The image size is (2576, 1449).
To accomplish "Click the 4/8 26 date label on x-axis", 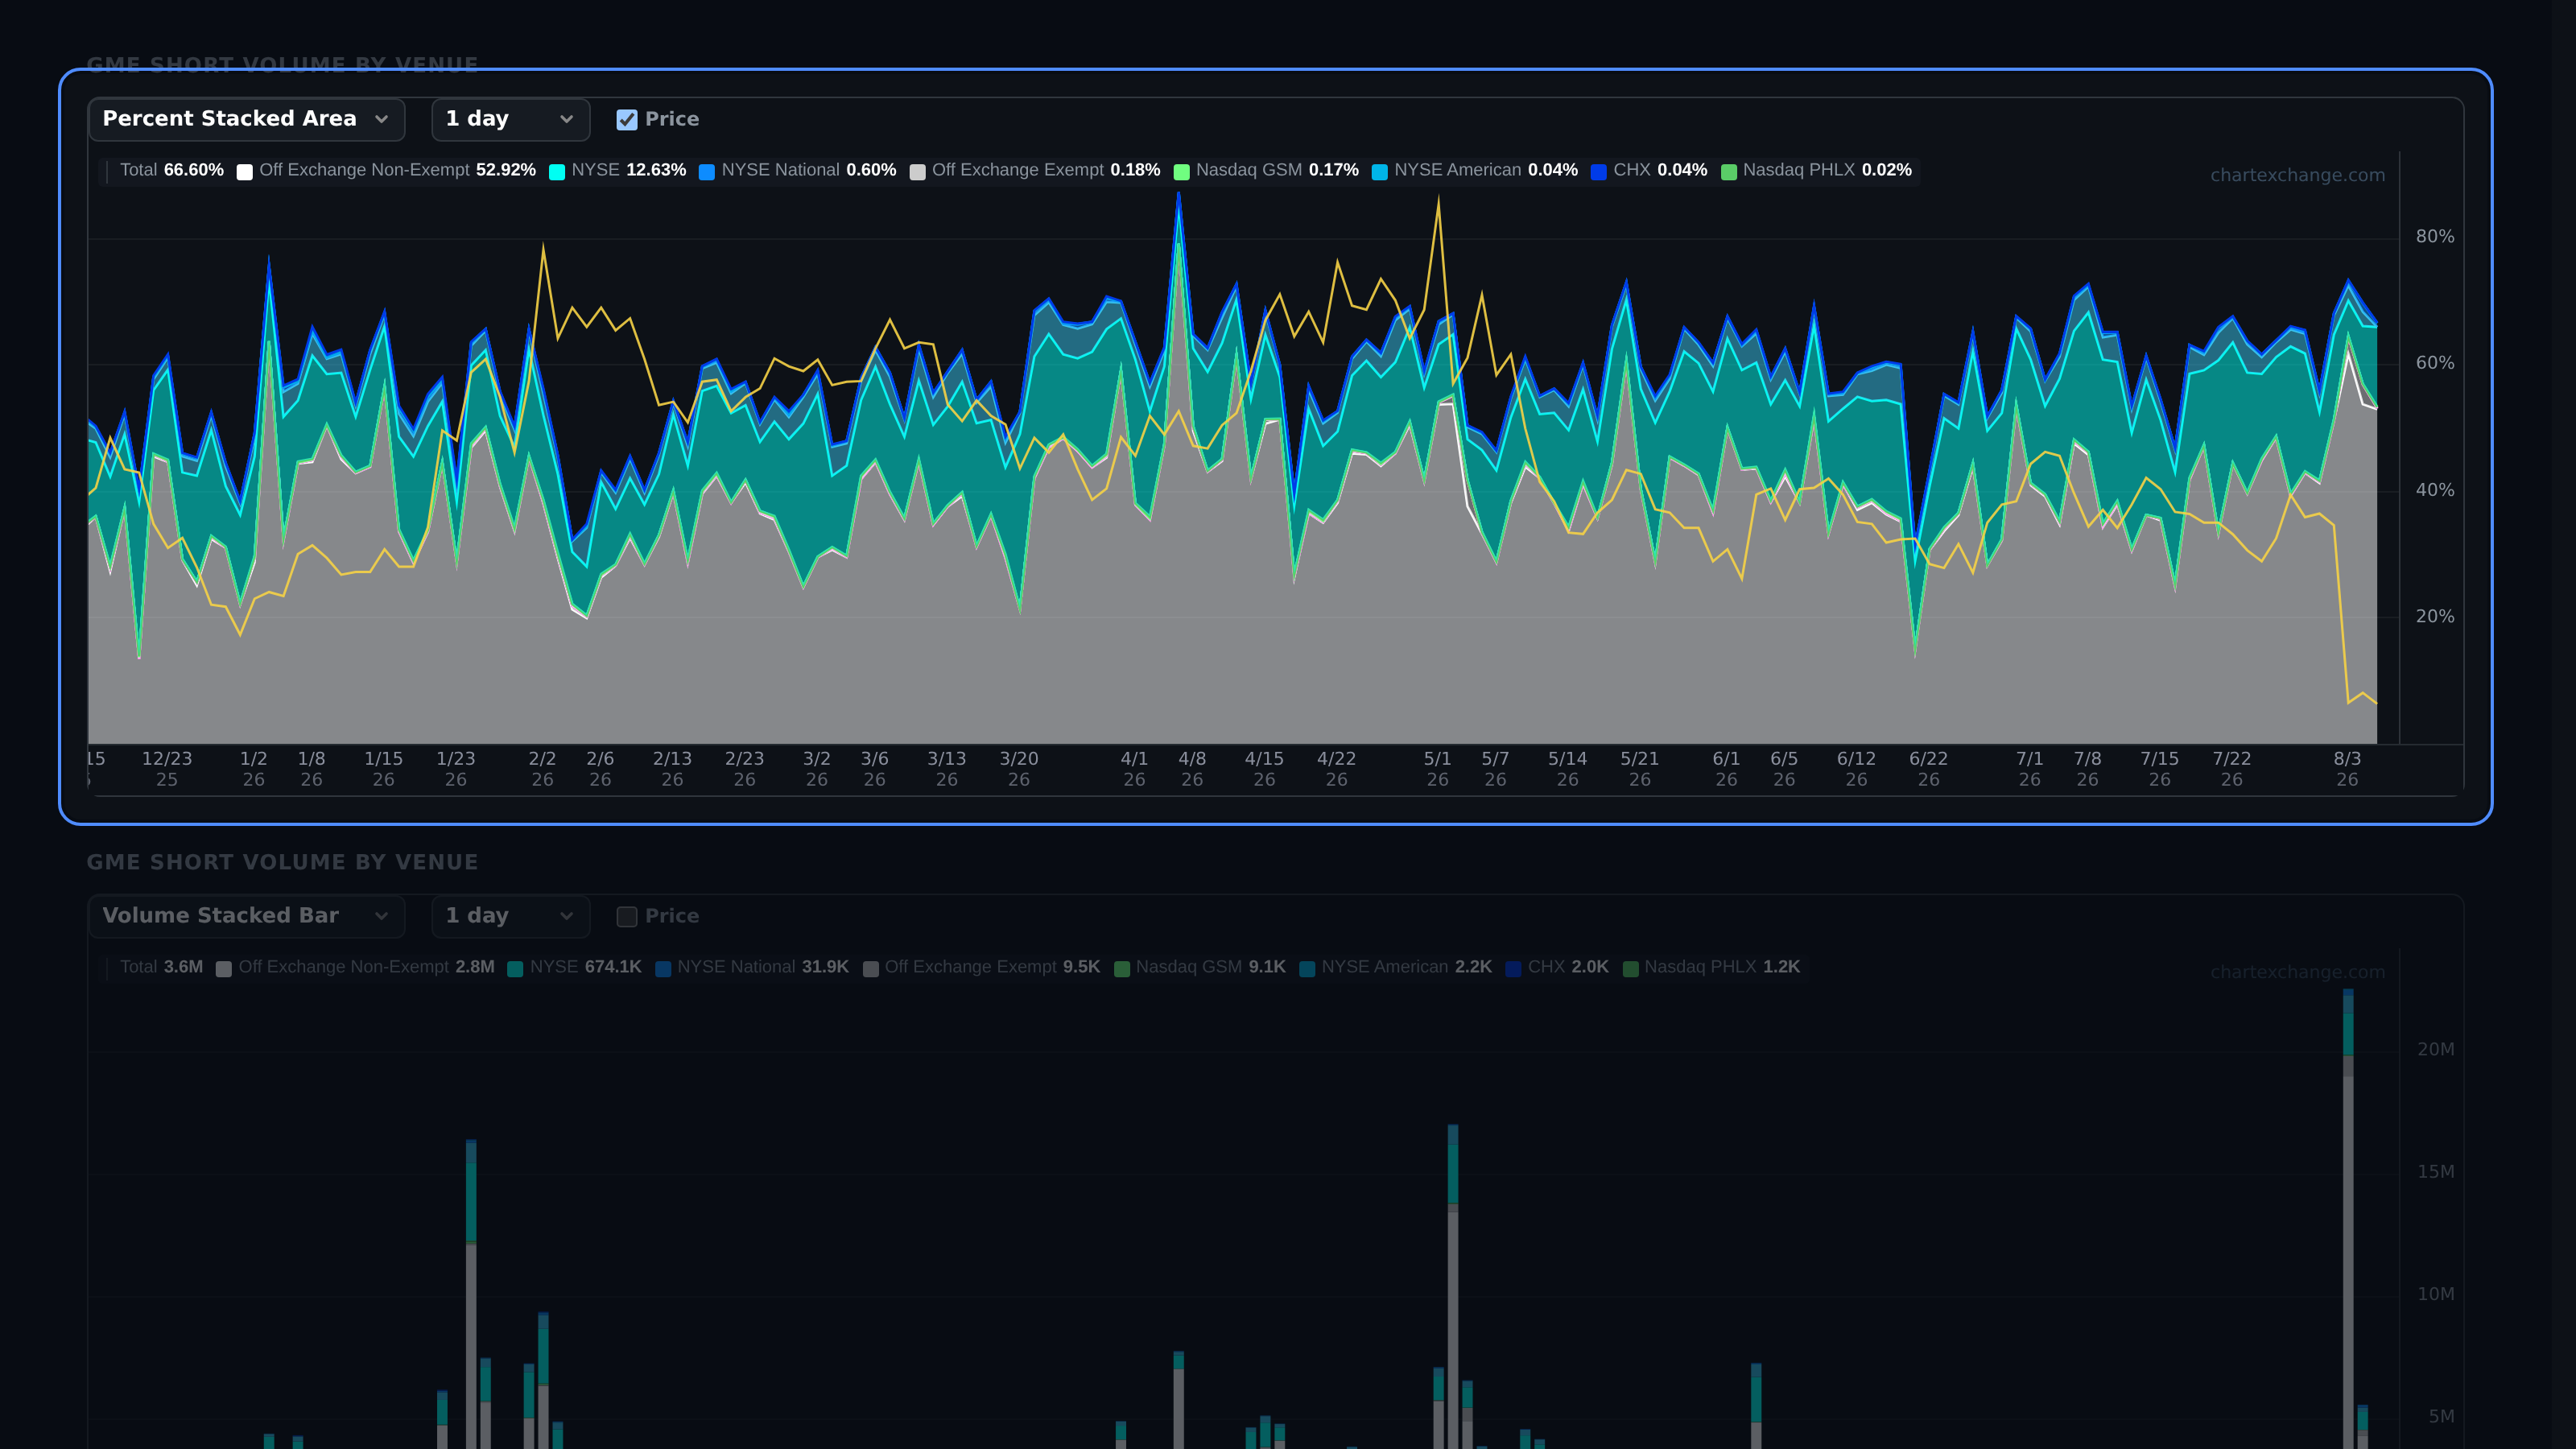I will (x=1192, y=769).
